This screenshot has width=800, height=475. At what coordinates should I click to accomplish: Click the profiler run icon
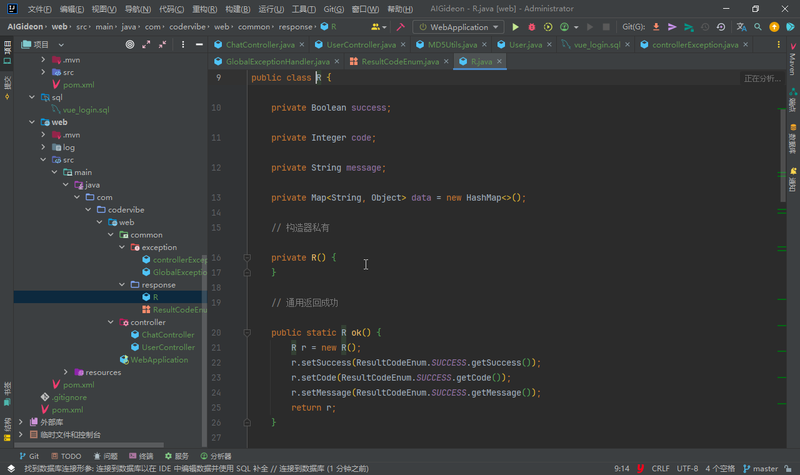click(x=564, y=27)
